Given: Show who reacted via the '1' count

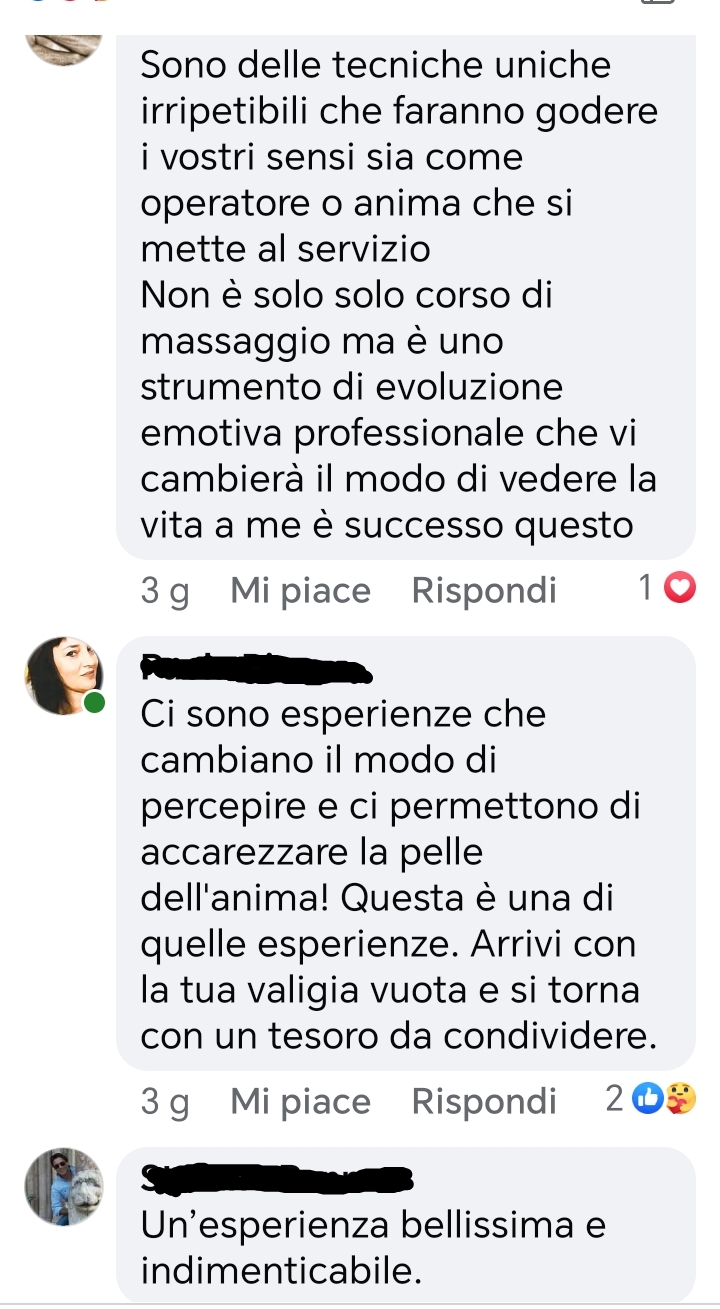Looking at the screenshot, I should pyautogui.click(x=646, y=590).
